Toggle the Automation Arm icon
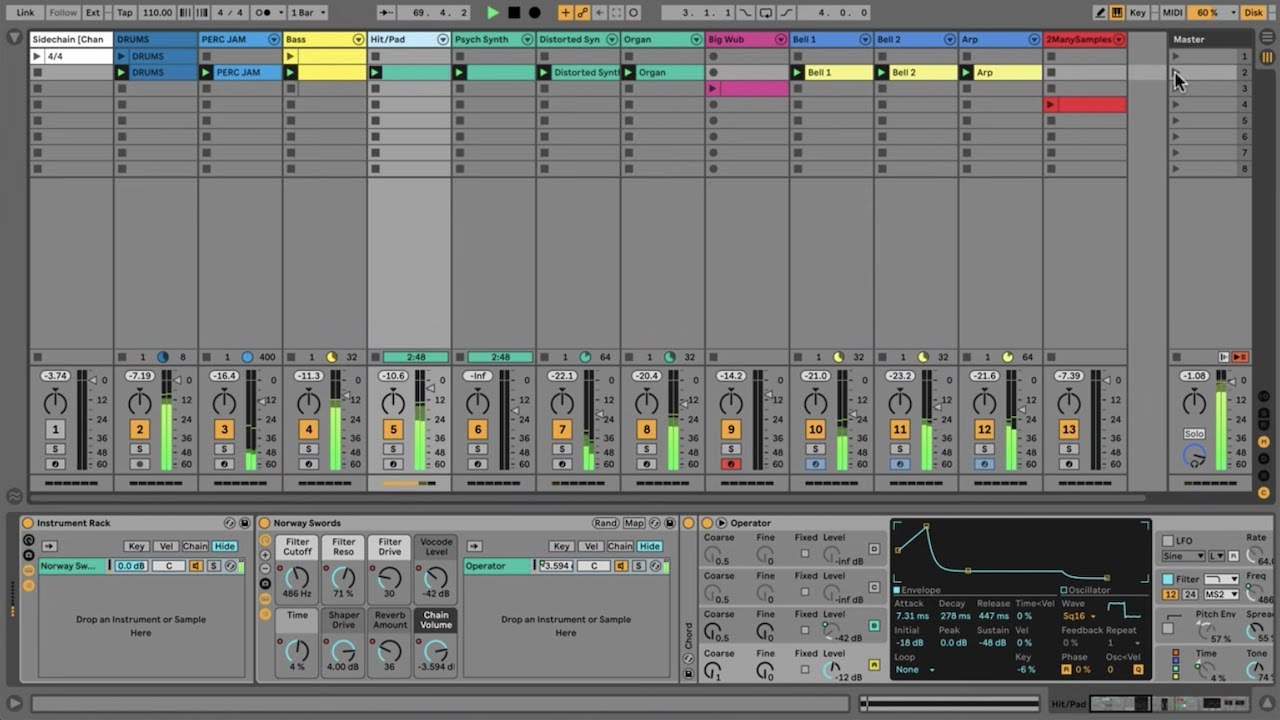Screen dimensions: 1280x720 (583, 13)
